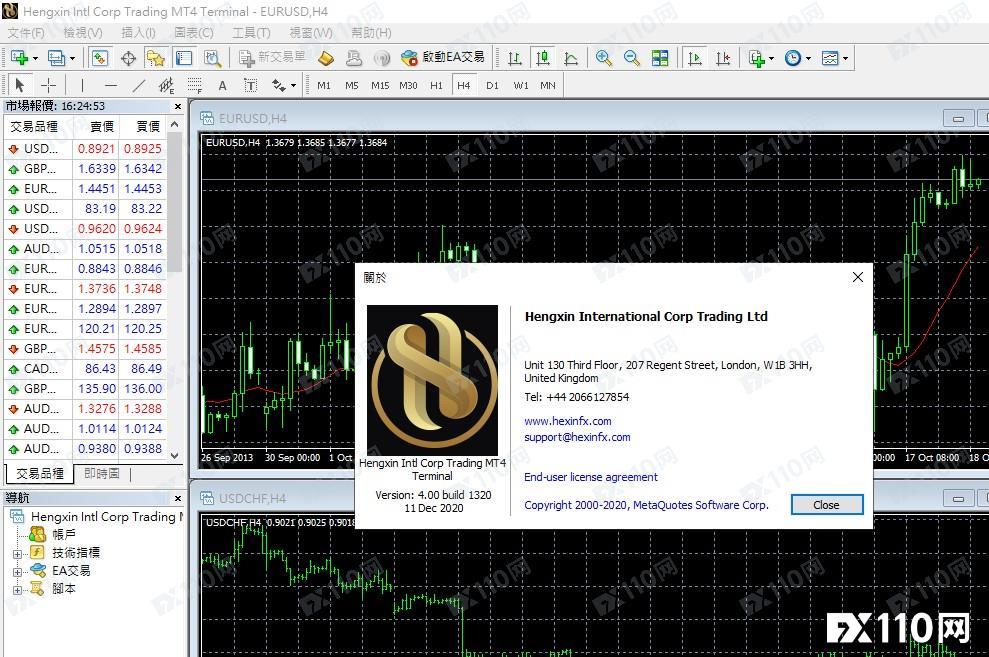Select the draw trendline tool

point(139,86)
